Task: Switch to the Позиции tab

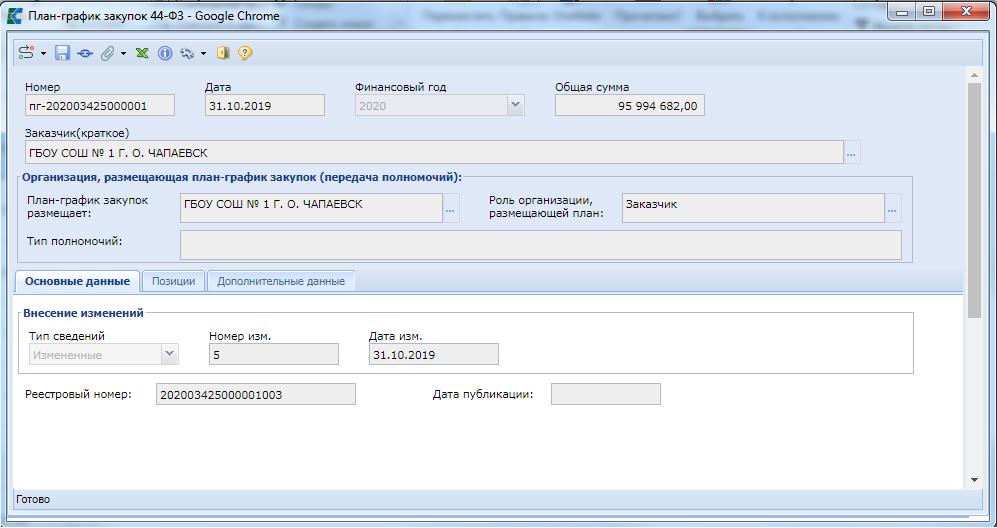Action: click(173, 281)
